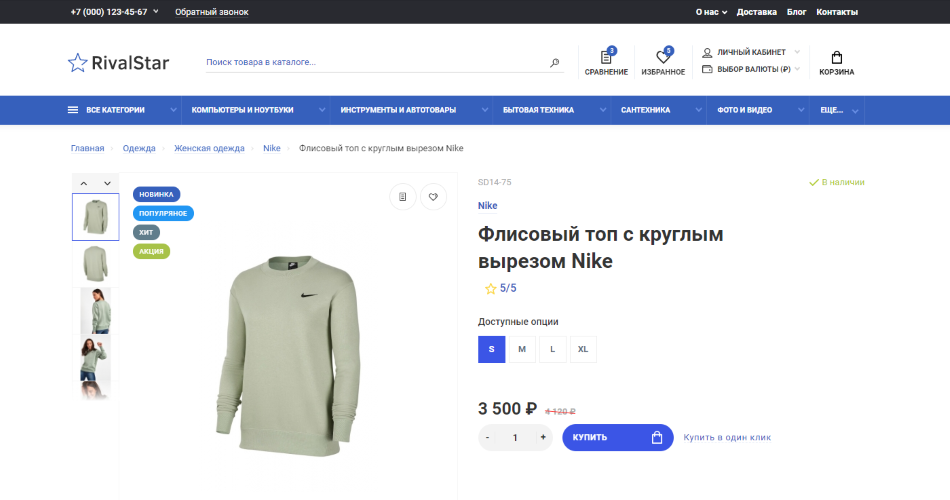Click the 5/5 rating text

(x=508, y=288)
